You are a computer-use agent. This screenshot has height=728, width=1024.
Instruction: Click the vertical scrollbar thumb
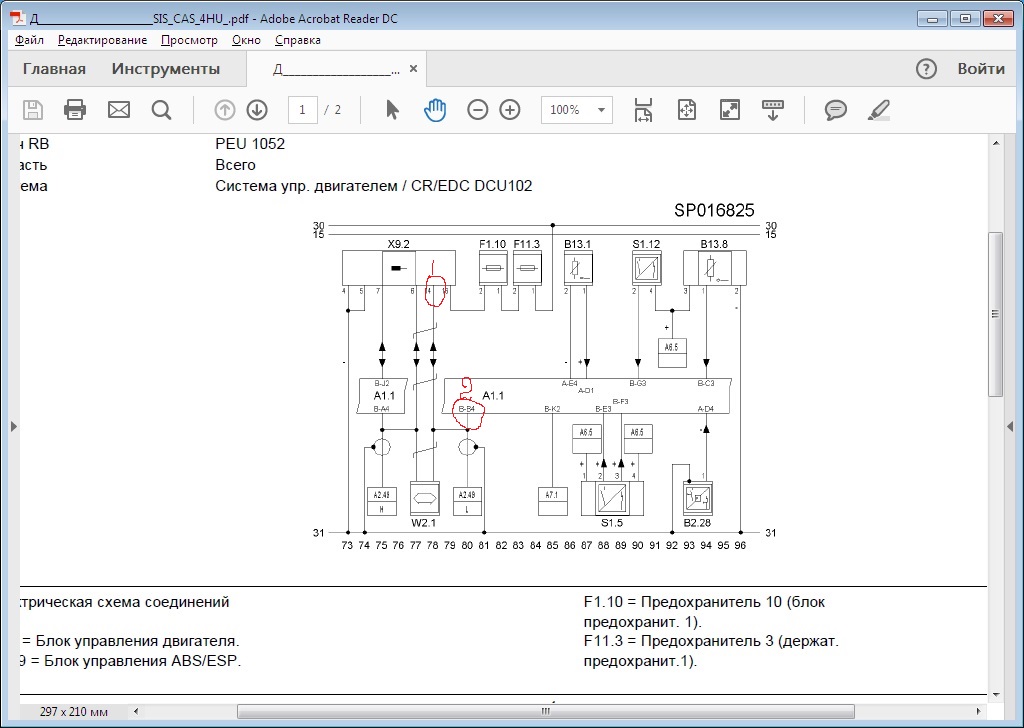pos(995,313)
